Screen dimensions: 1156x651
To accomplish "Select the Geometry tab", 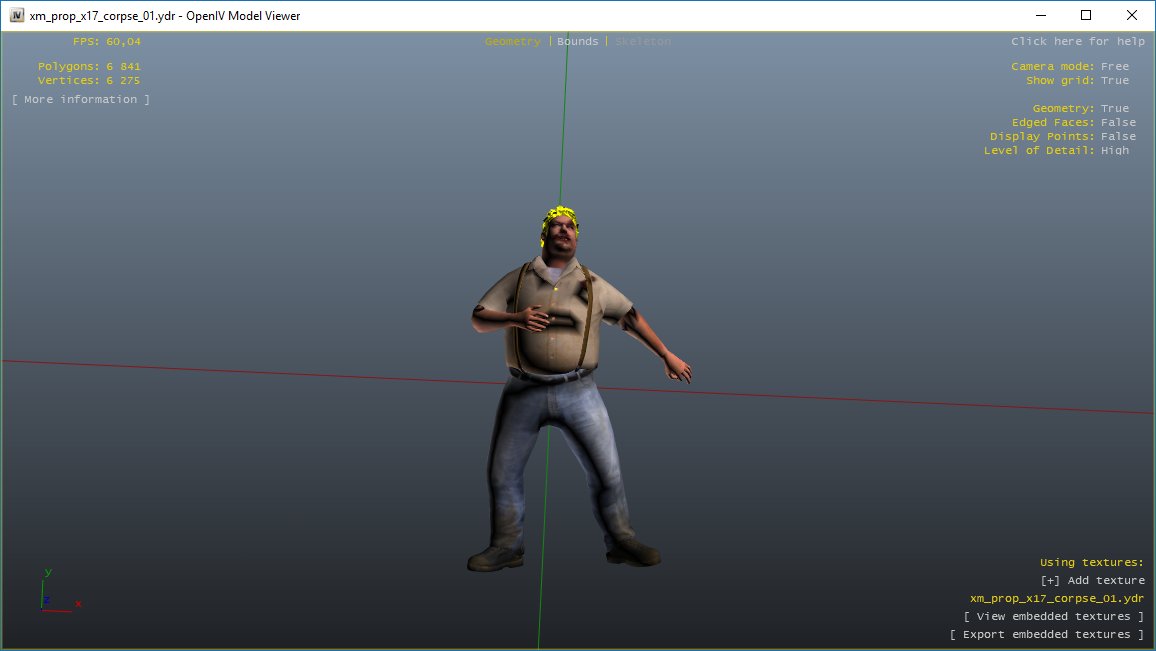I will tap(512, 41).
